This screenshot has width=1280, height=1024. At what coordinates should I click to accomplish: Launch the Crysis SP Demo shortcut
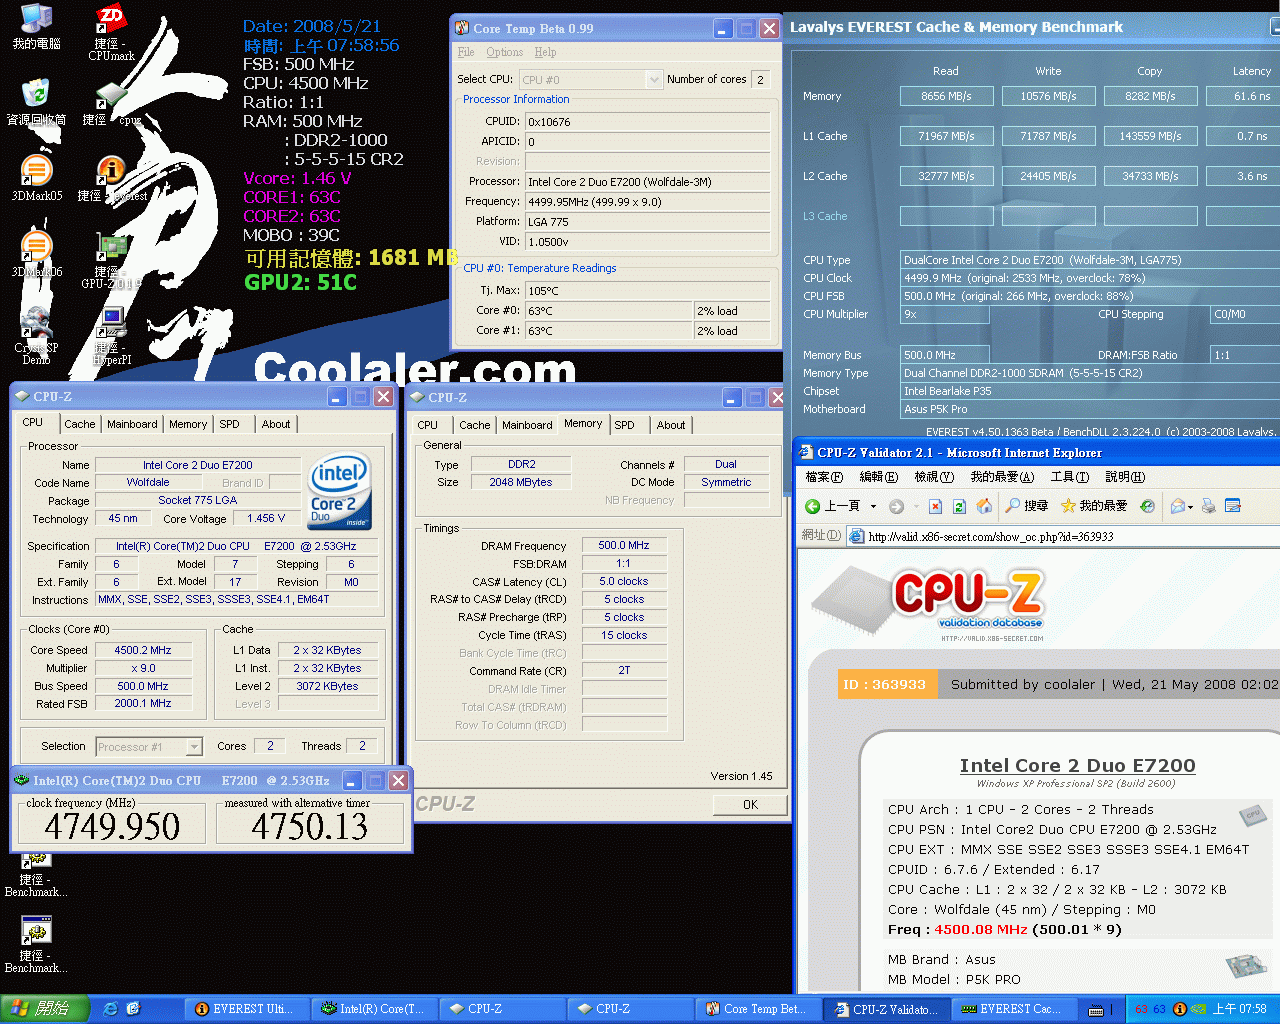(36, 336)
